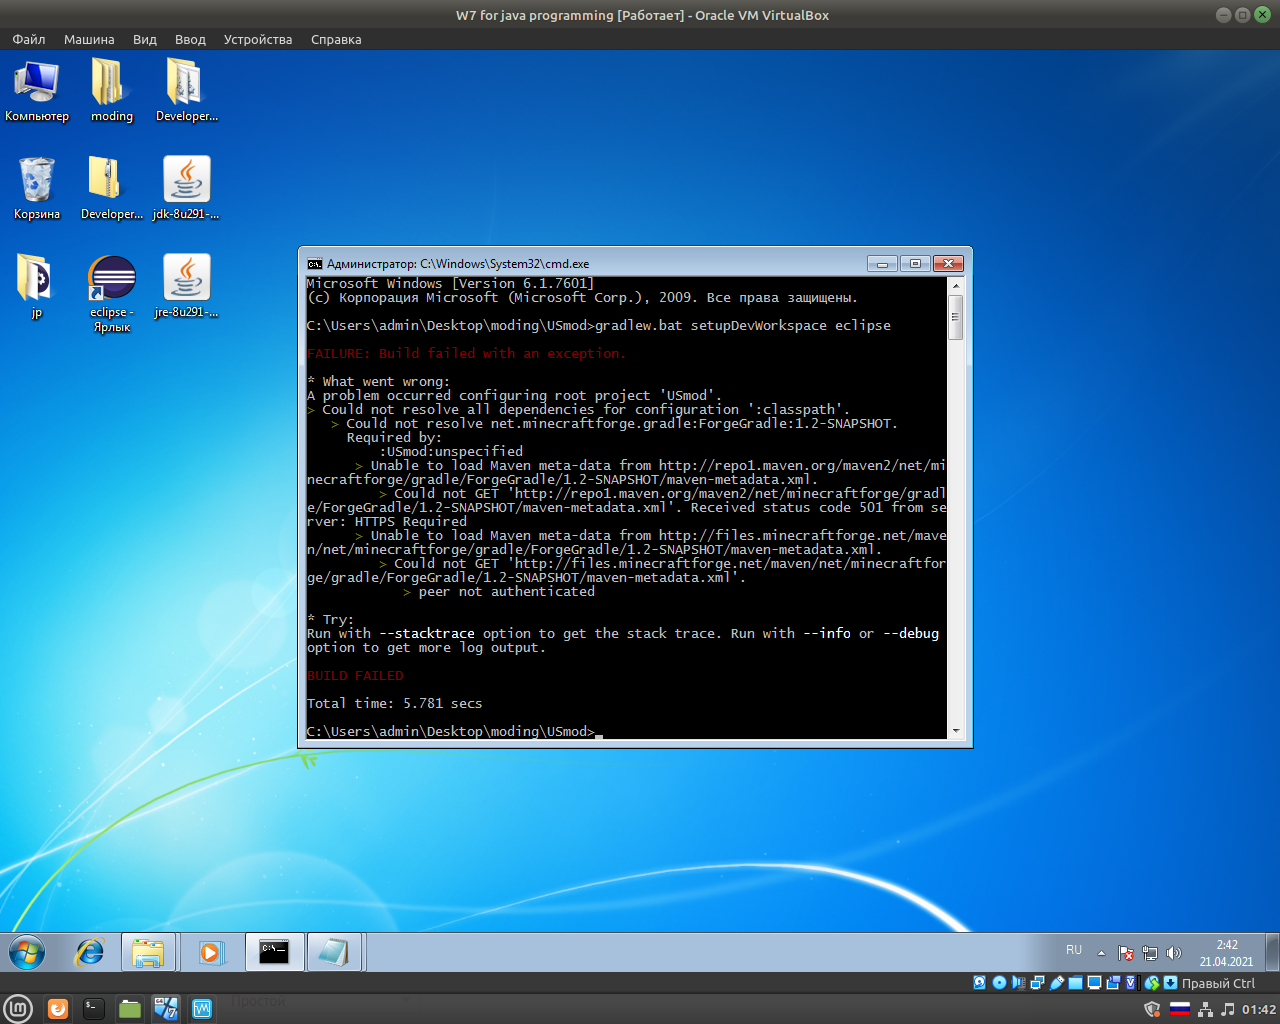Close the cmd.exe window

pyautogui.click(x=948, y=264)
